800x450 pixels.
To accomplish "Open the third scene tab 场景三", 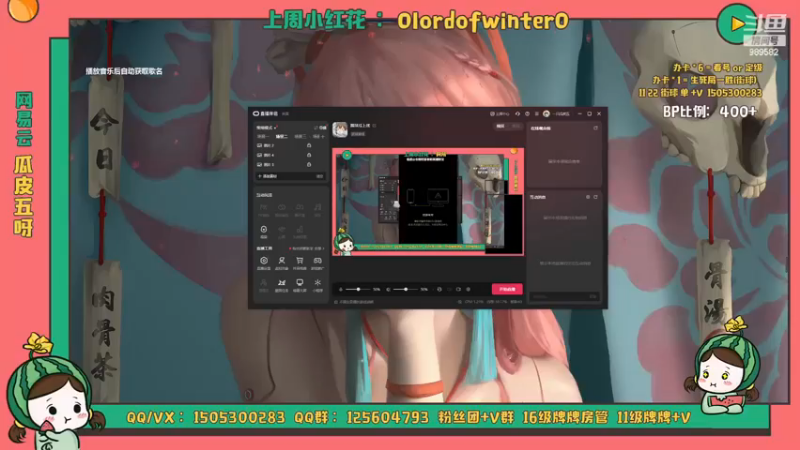I will point(300,137).
